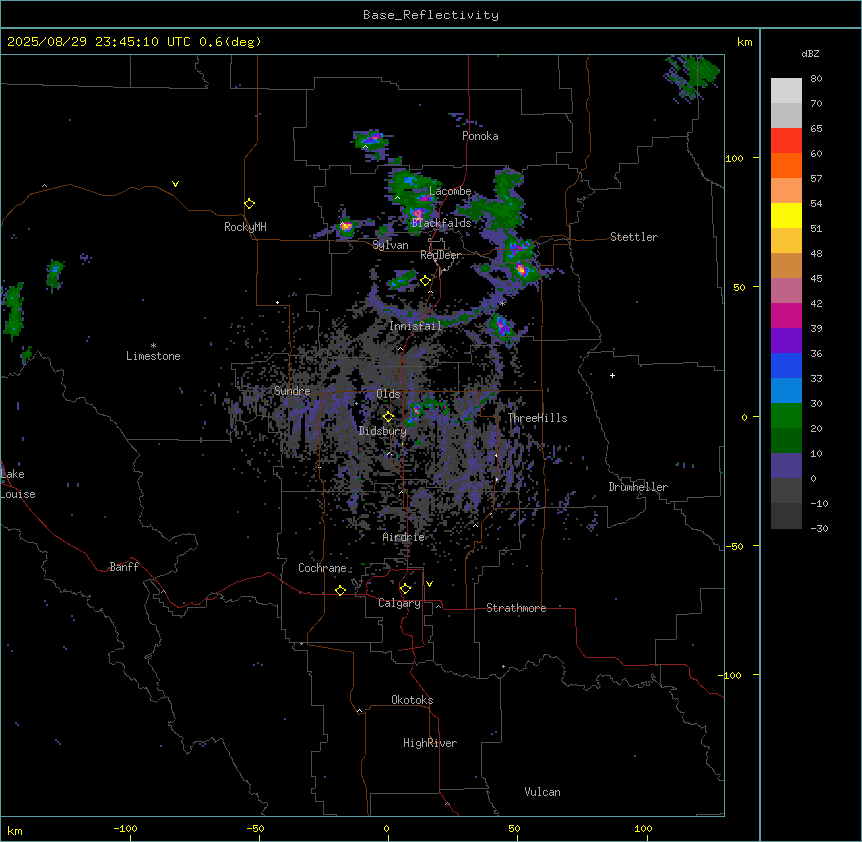Viewport: 862px width, 842px height.
Task: Click the RockyMH label
Action: [x=245, y=227]
